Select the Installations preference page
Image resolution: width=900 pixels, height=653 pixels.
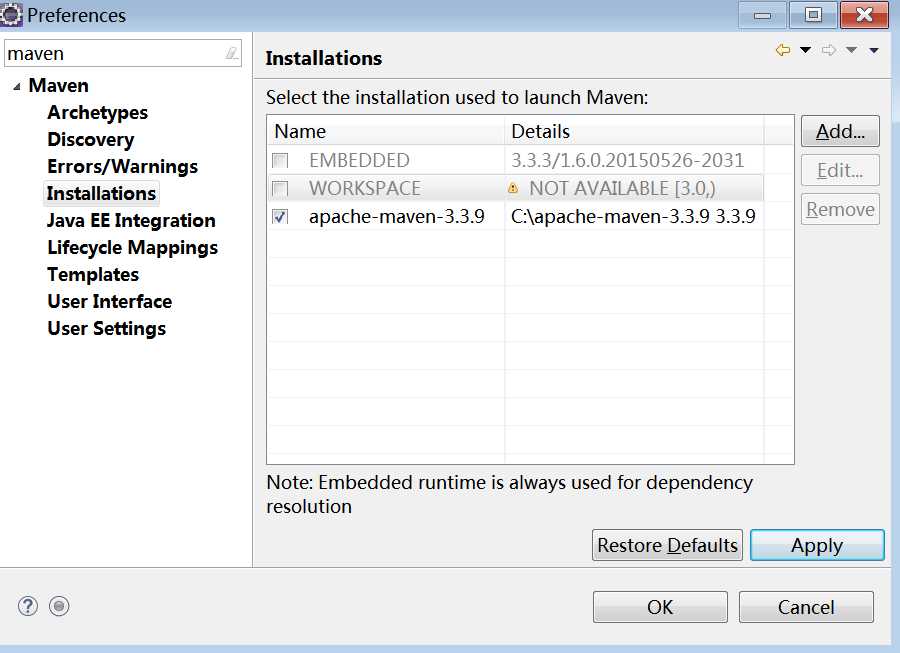(101, 193)
